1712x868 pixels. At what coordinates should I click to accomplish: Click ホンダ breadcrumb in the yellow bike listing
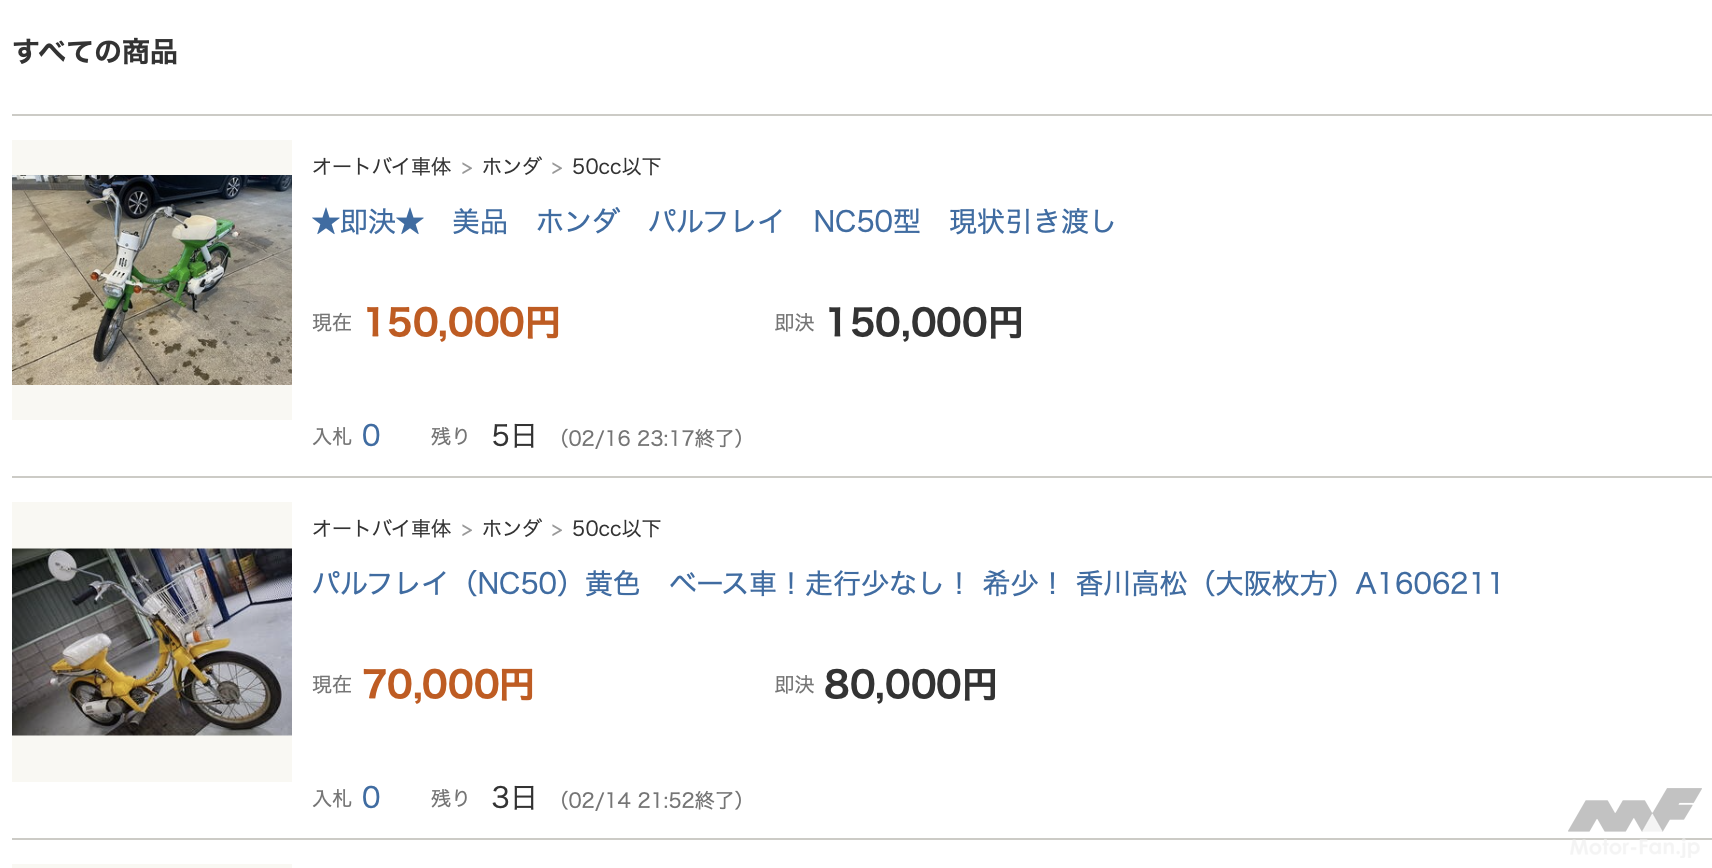click(512, 528)
